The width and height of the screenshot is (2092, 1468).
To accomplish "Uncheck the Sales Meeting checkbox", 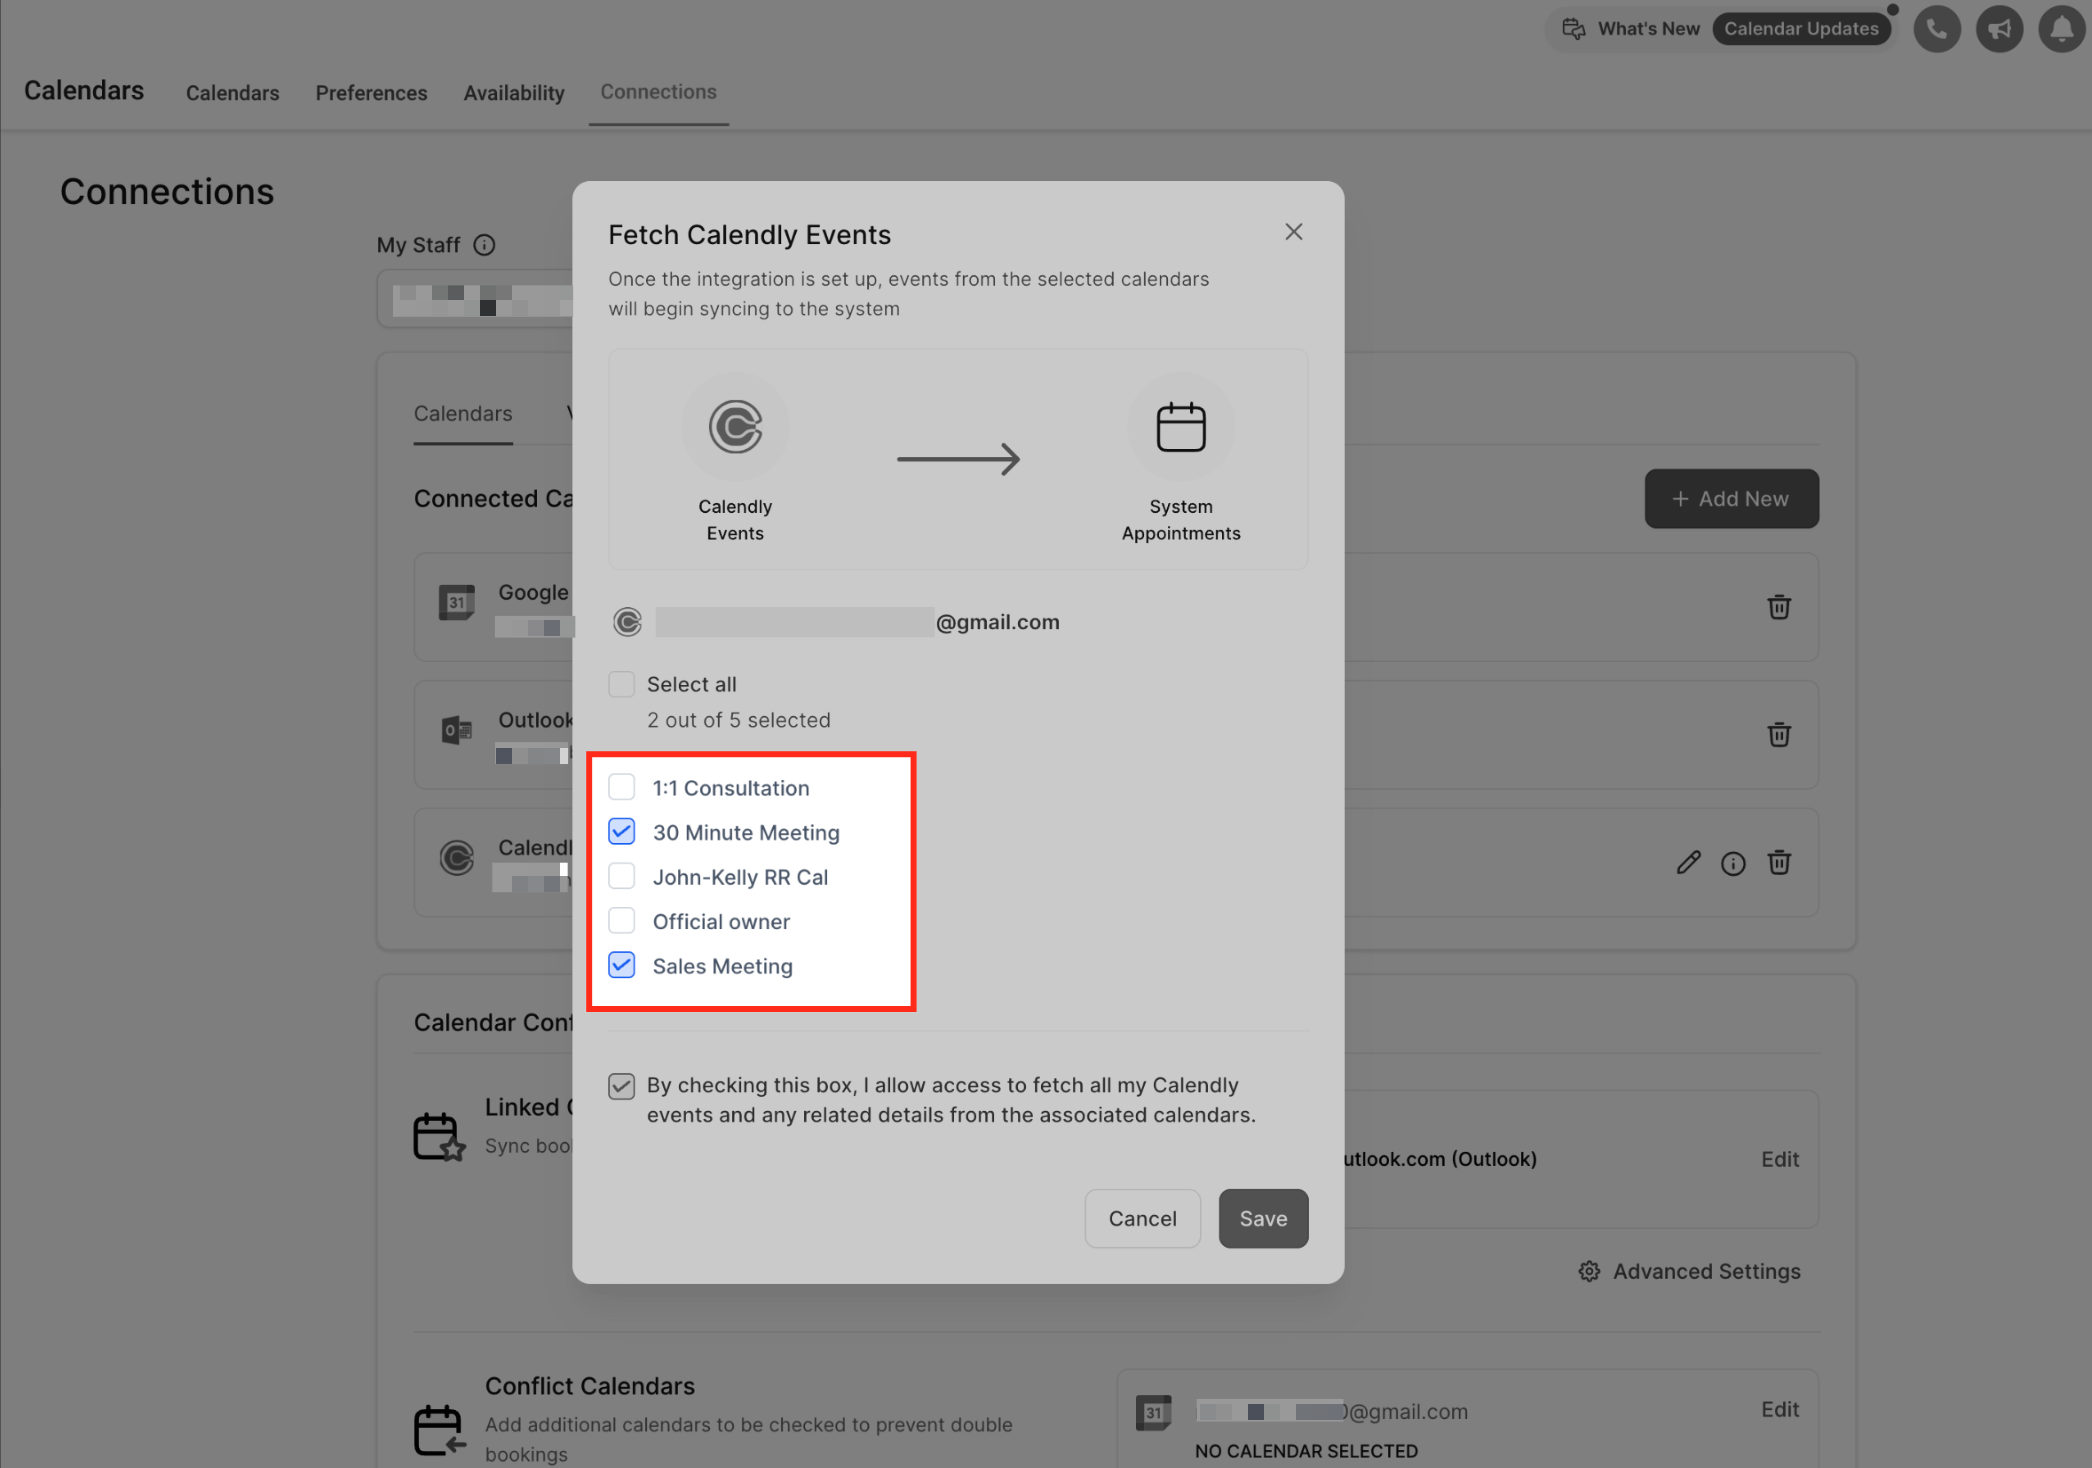I will pos(621,966).
